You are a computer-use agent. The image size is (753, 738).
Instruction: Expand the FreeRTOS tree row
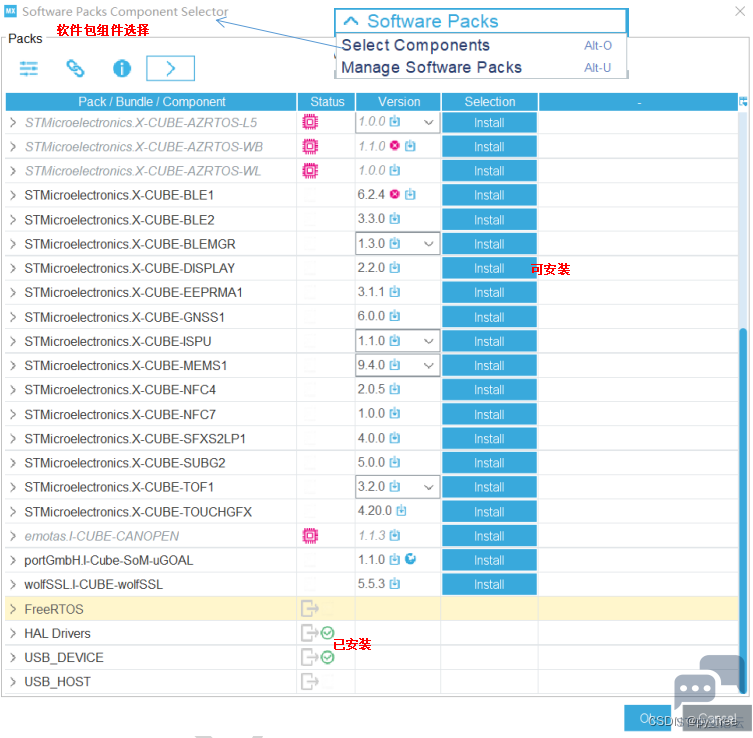13,609
